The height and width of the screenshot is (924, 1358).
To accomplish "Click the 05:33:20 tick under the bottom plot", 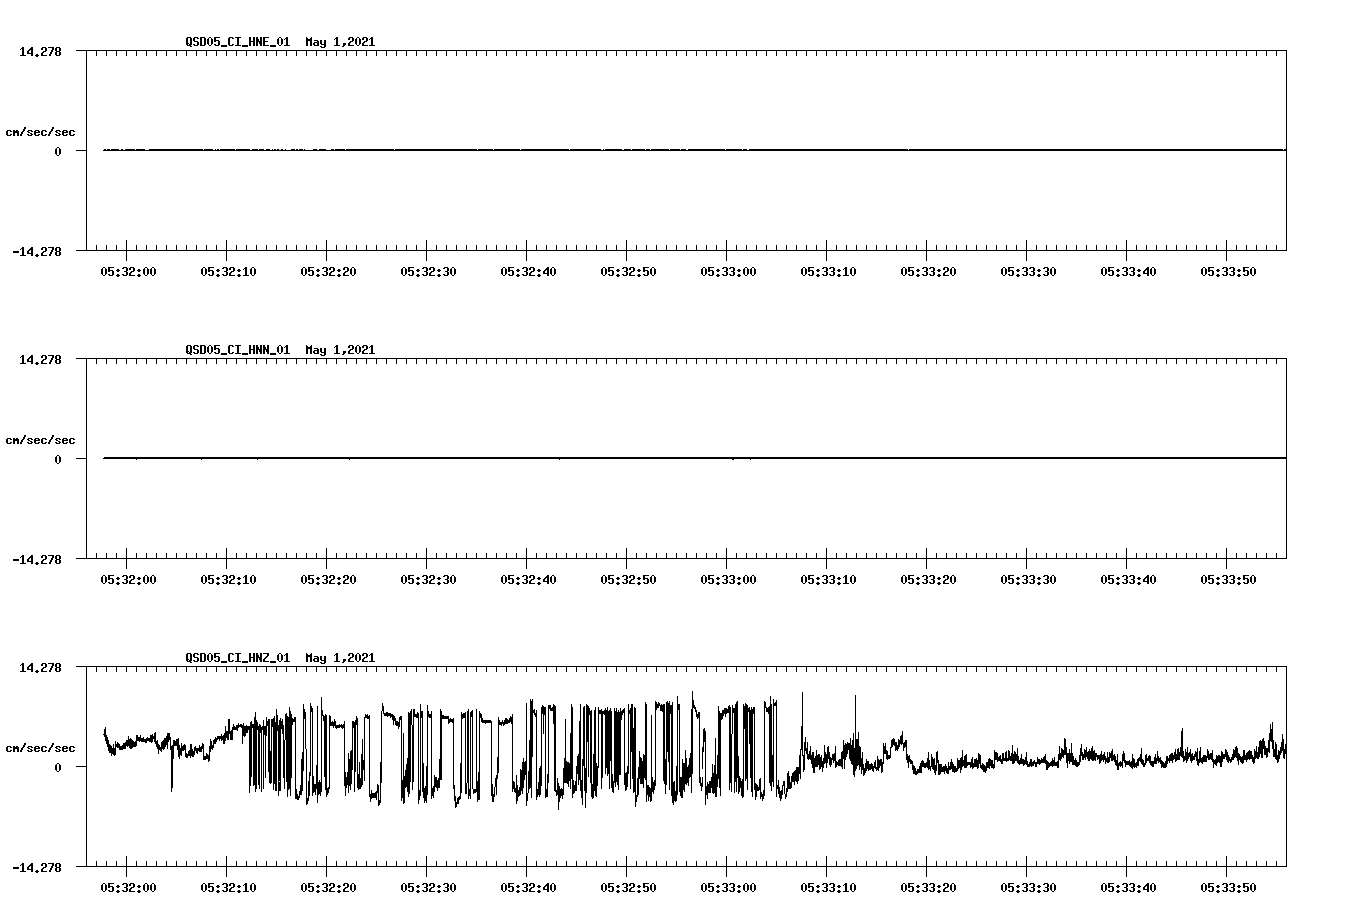I will pos(928,886).
